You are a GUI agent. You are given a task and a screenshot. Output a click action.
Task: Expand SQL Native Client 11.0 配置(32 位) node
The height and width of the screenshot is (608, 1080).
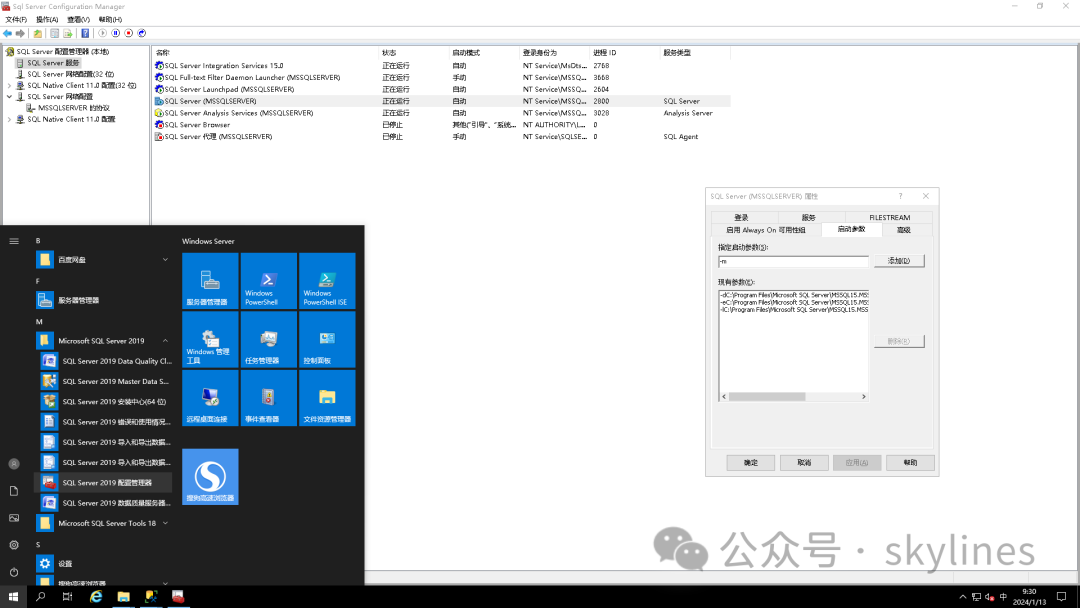point(10,85)
